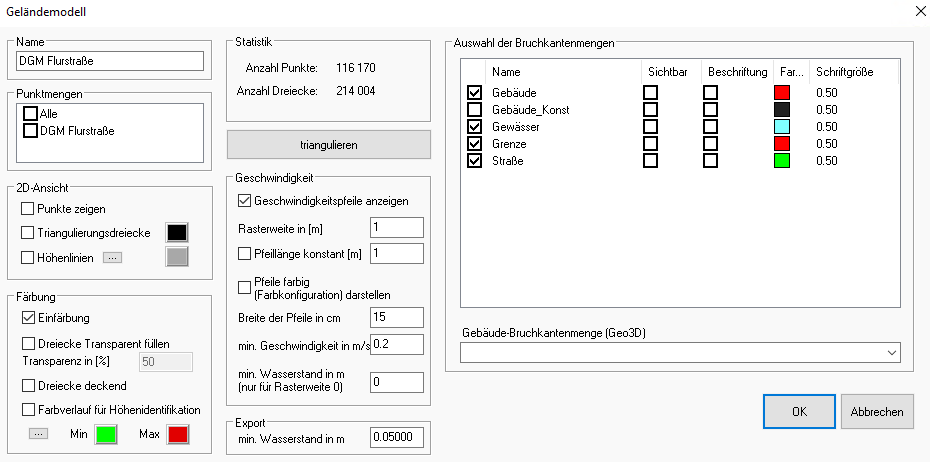Enable the Punkte zeigen checkbox
Viewport: 930px width, 462px height.
pyautogui.click(x=28, y=209)
